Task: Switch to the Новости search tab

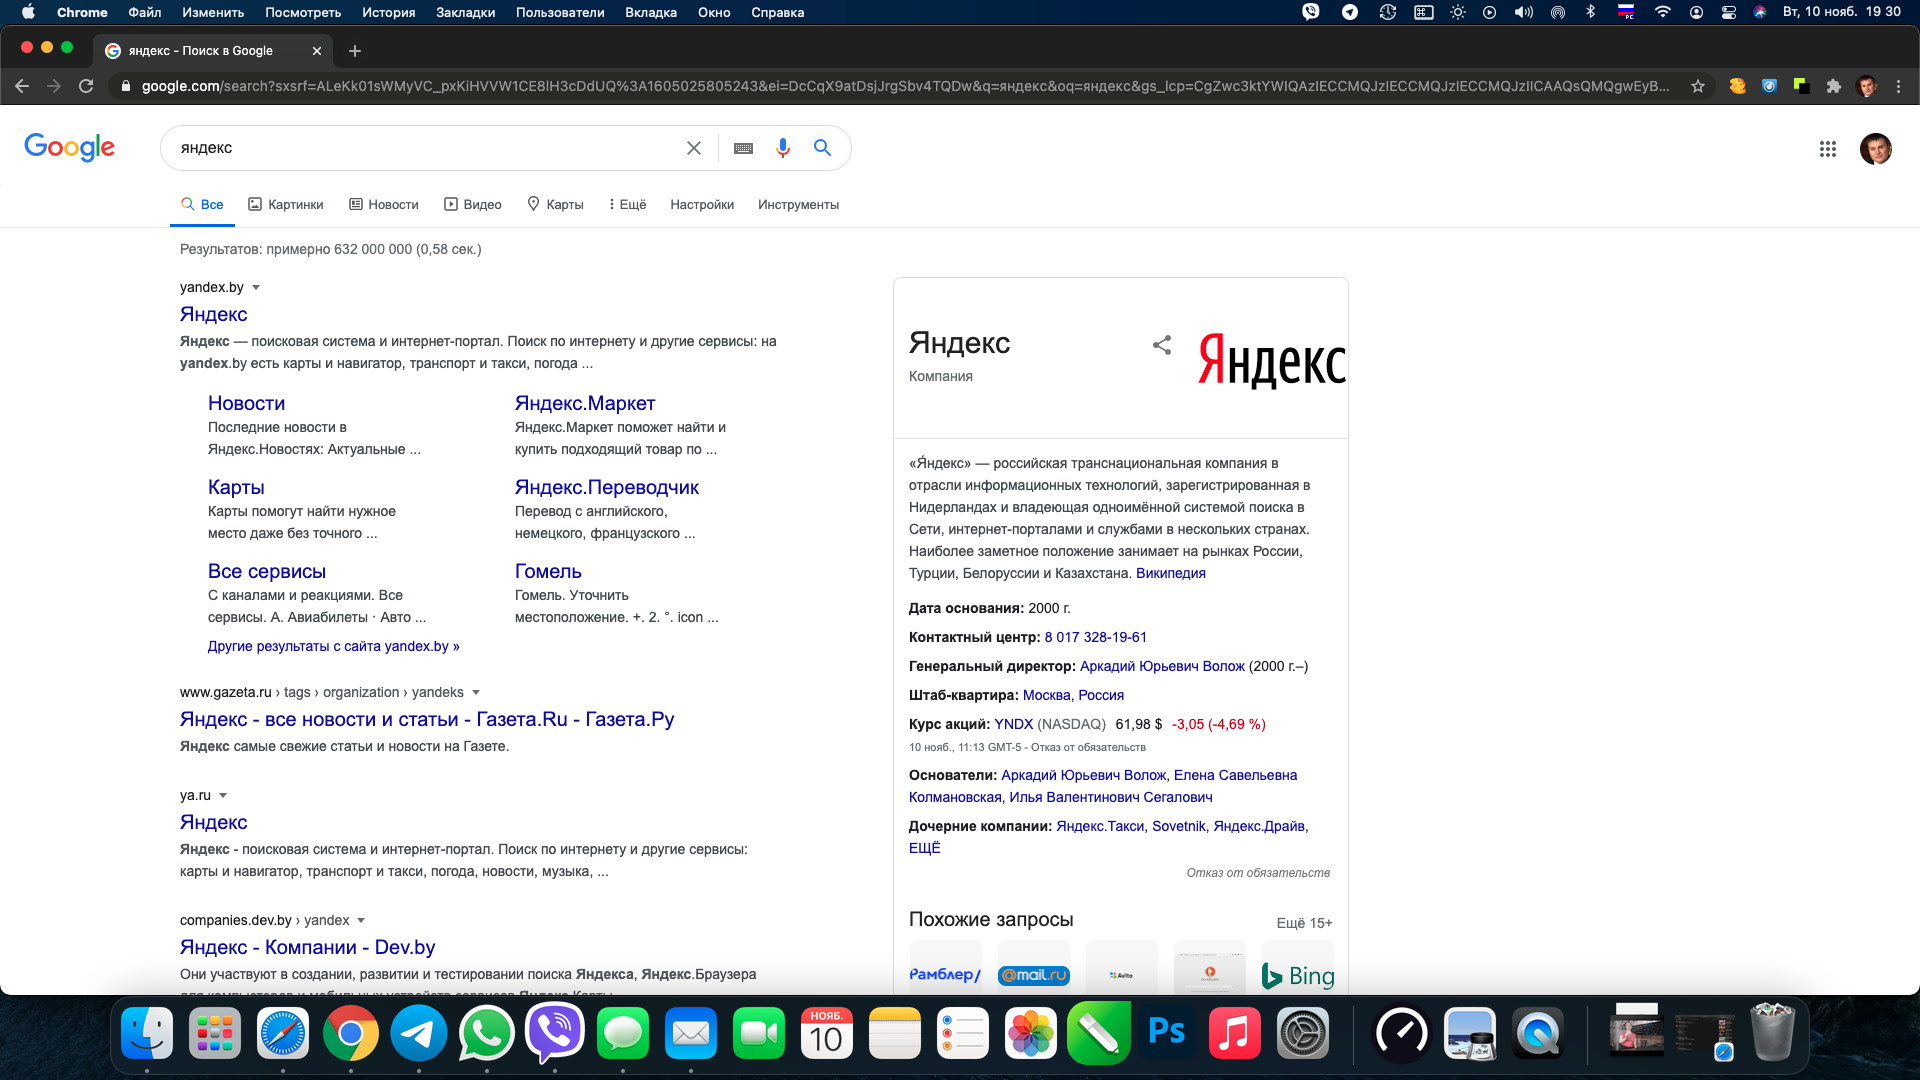Action: click(384, 204)
